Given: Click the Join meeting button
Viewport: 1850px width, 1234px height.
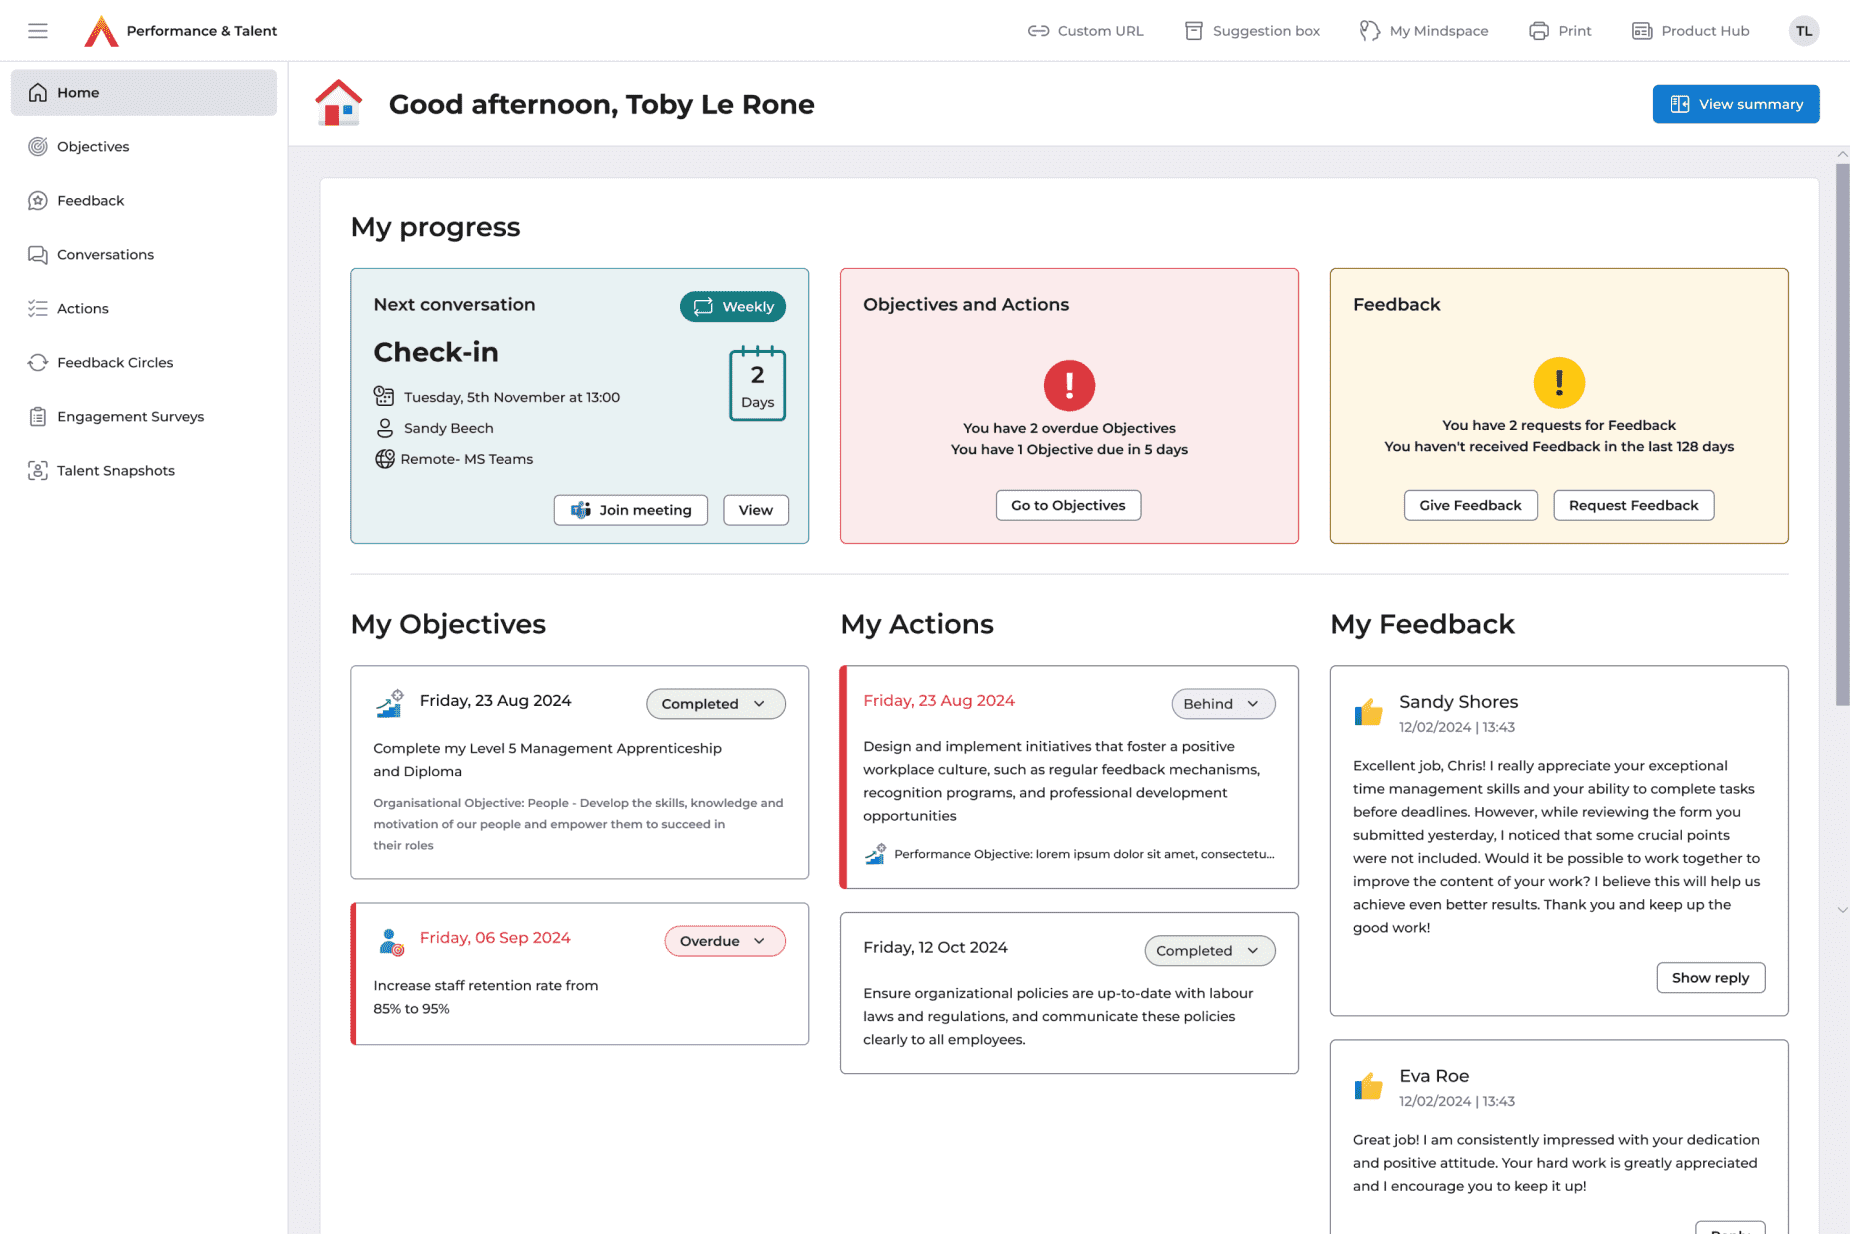Looking at the screenshot, I should (630, 510).
